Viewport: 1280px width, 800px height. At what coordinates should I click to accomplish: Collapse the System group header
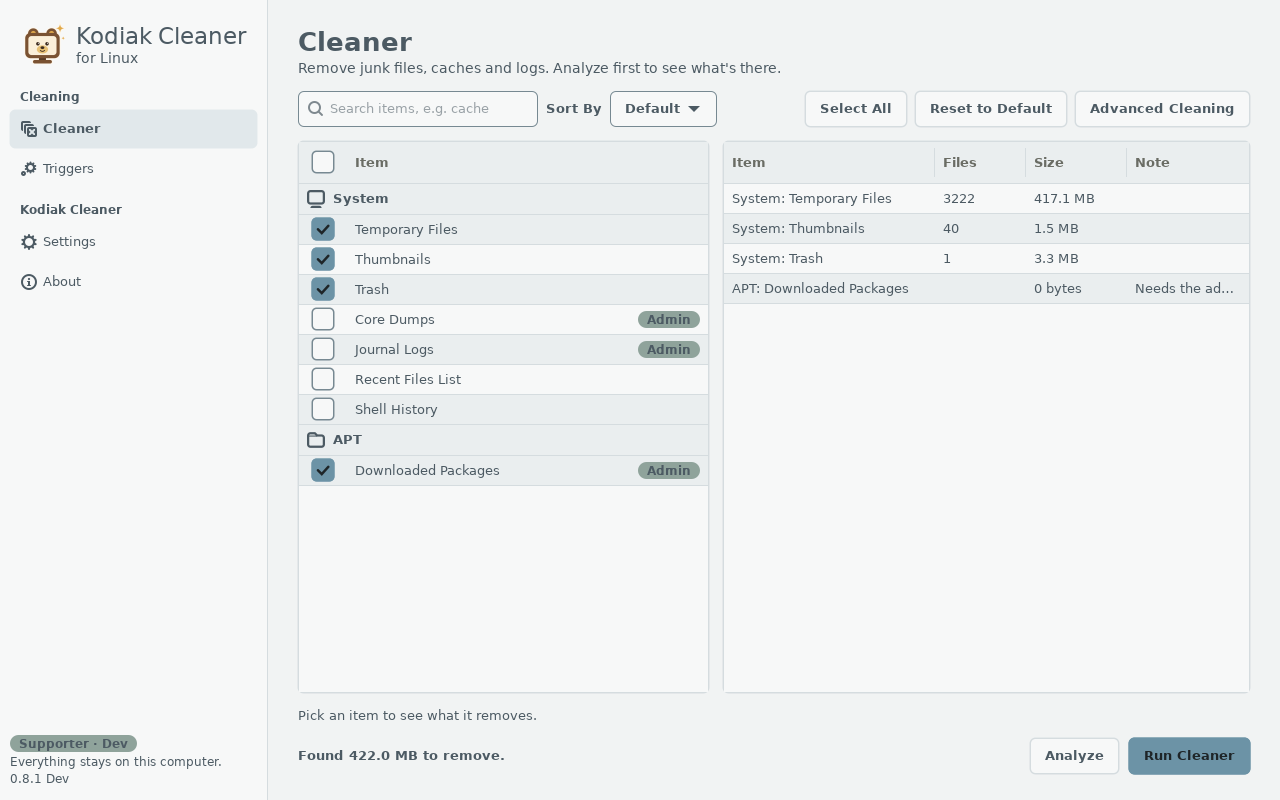click(x=503, y=199)
